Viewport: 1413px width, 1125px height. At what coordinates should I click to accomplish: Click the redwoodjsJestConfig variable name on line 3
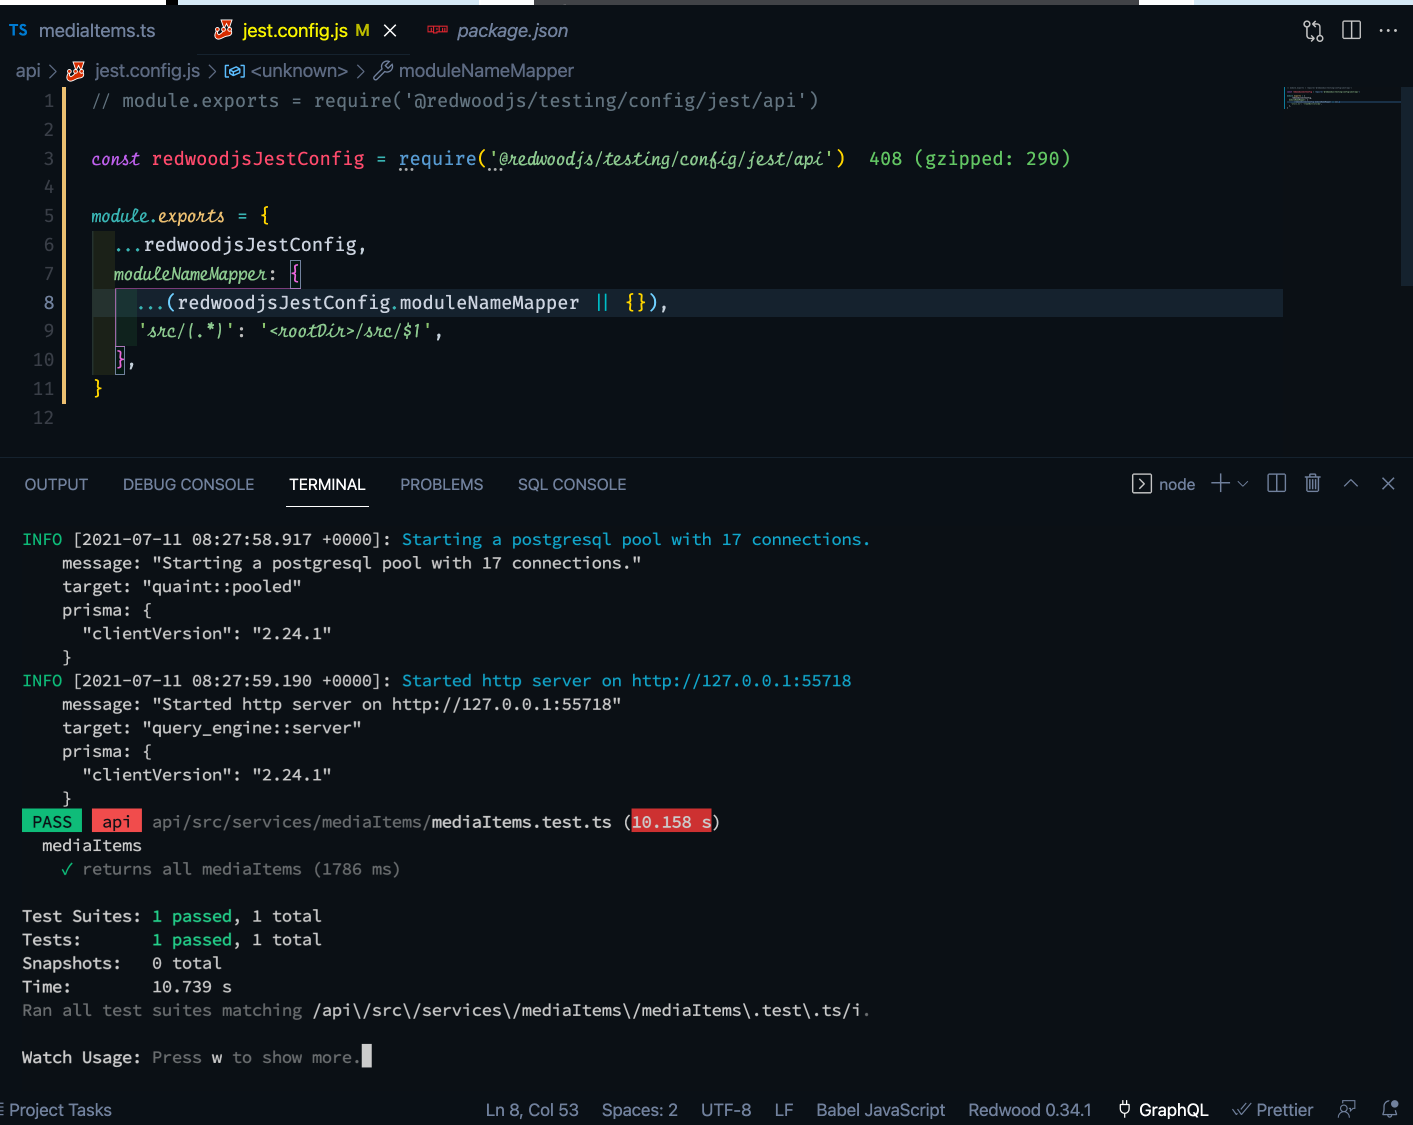(x=258, y=159)
